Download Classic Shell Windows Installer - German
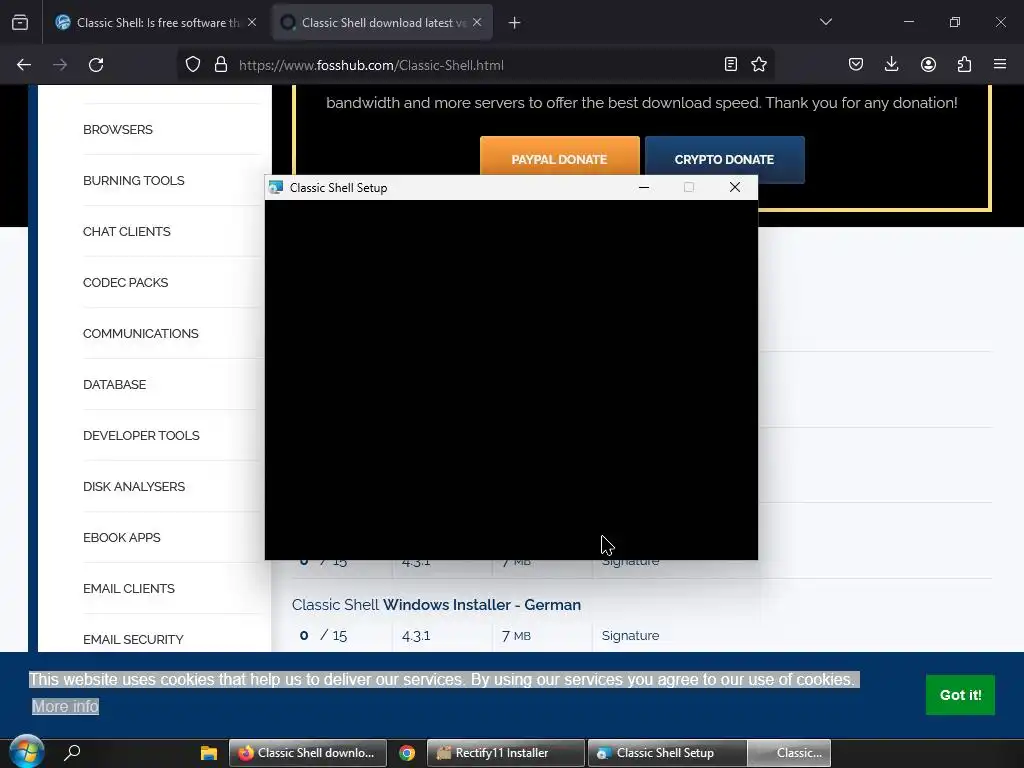The height and width of the screenshot is (768, 1024). [436, 605]
